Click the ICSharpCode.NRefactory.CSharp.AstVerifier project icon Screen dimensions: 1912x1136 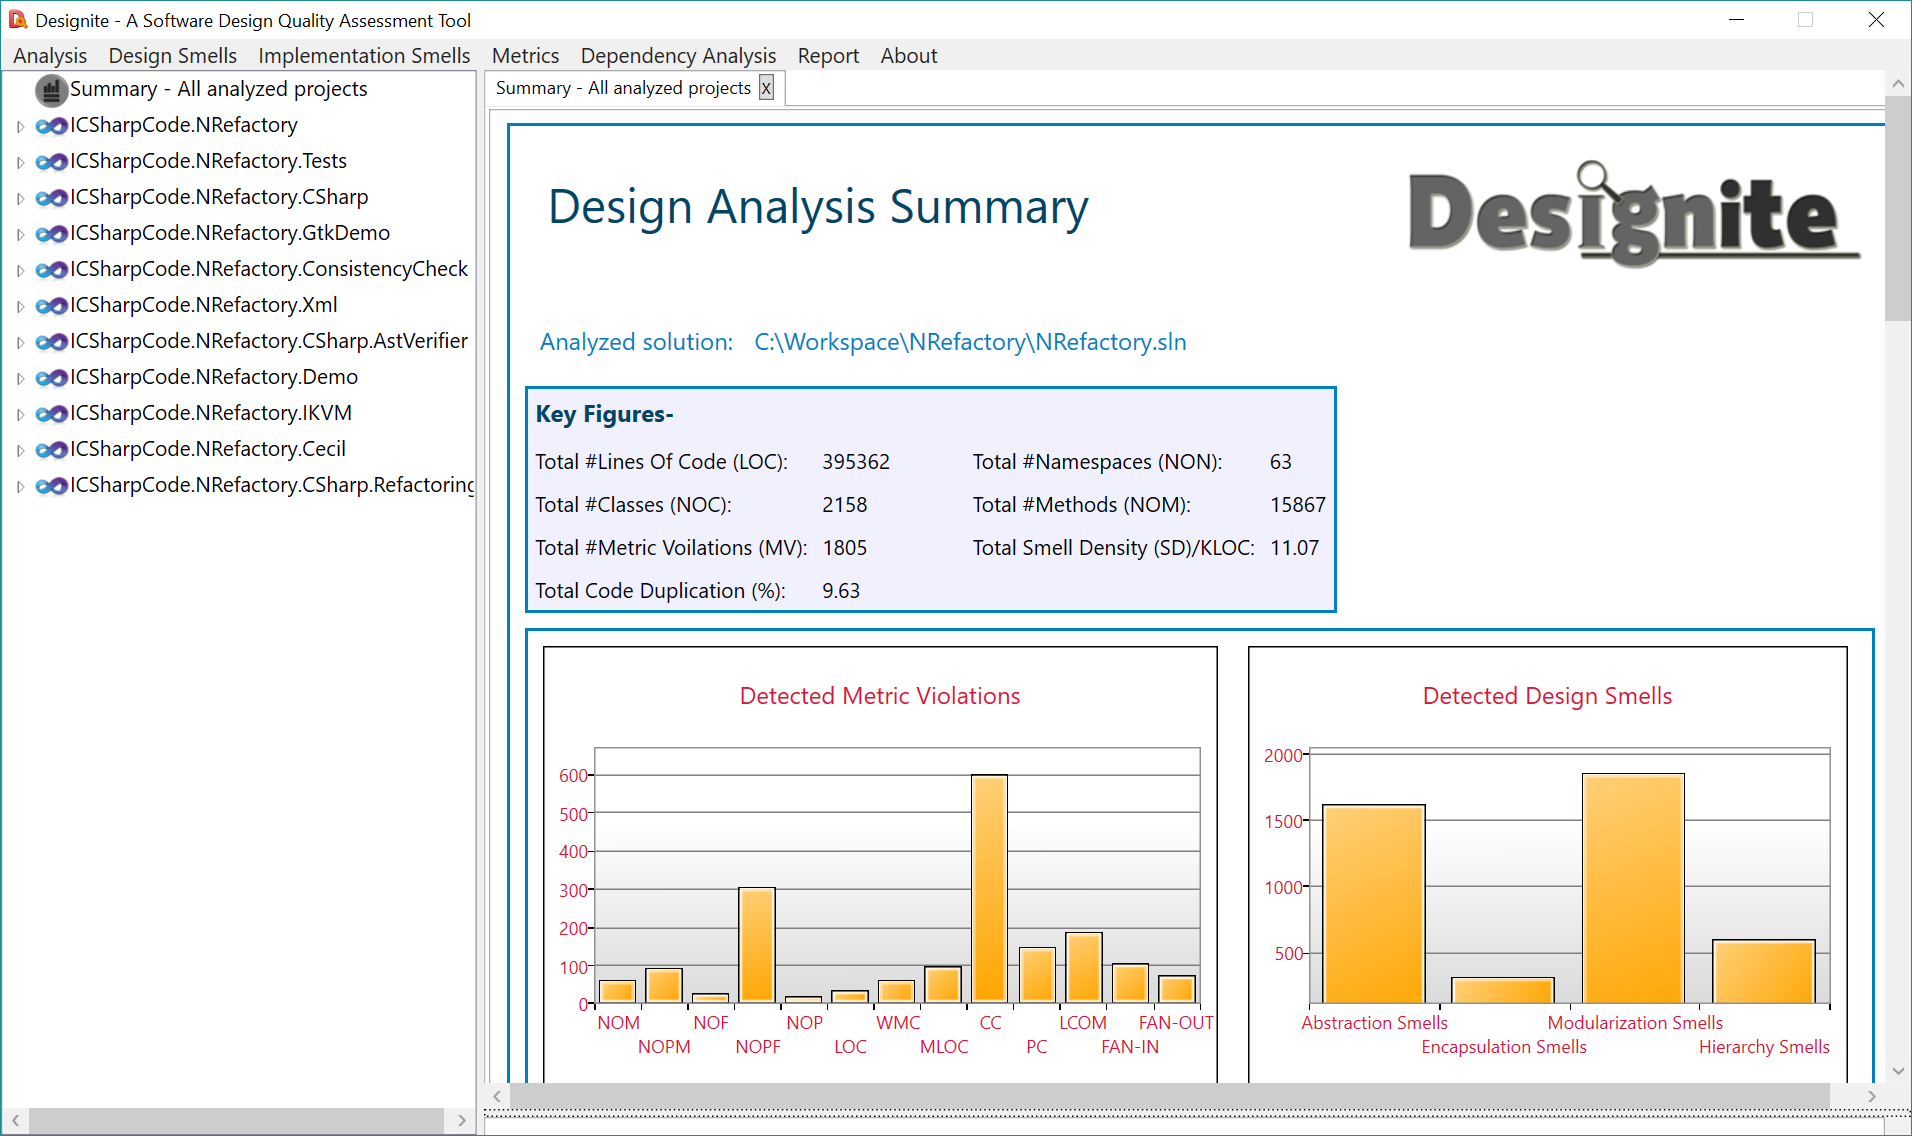[x=51, y=342]
